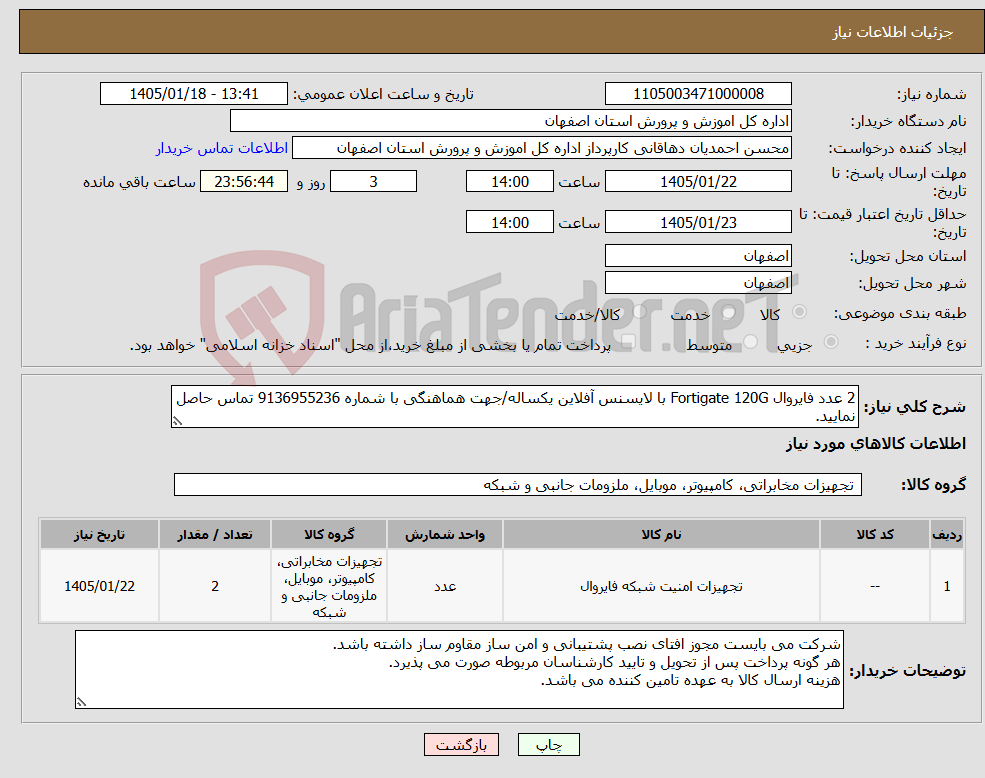Screen dimensions: 985x778
Task: Click the buyer organization name field
Action: point(511,121)
